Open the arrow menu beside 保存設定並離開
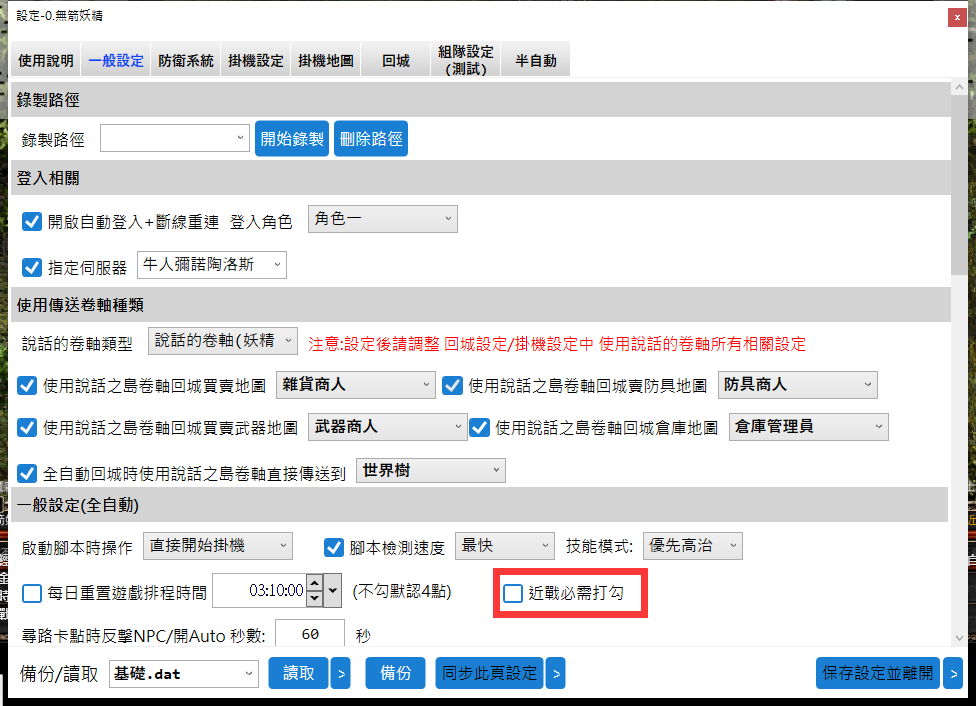 tap(953, 673)
